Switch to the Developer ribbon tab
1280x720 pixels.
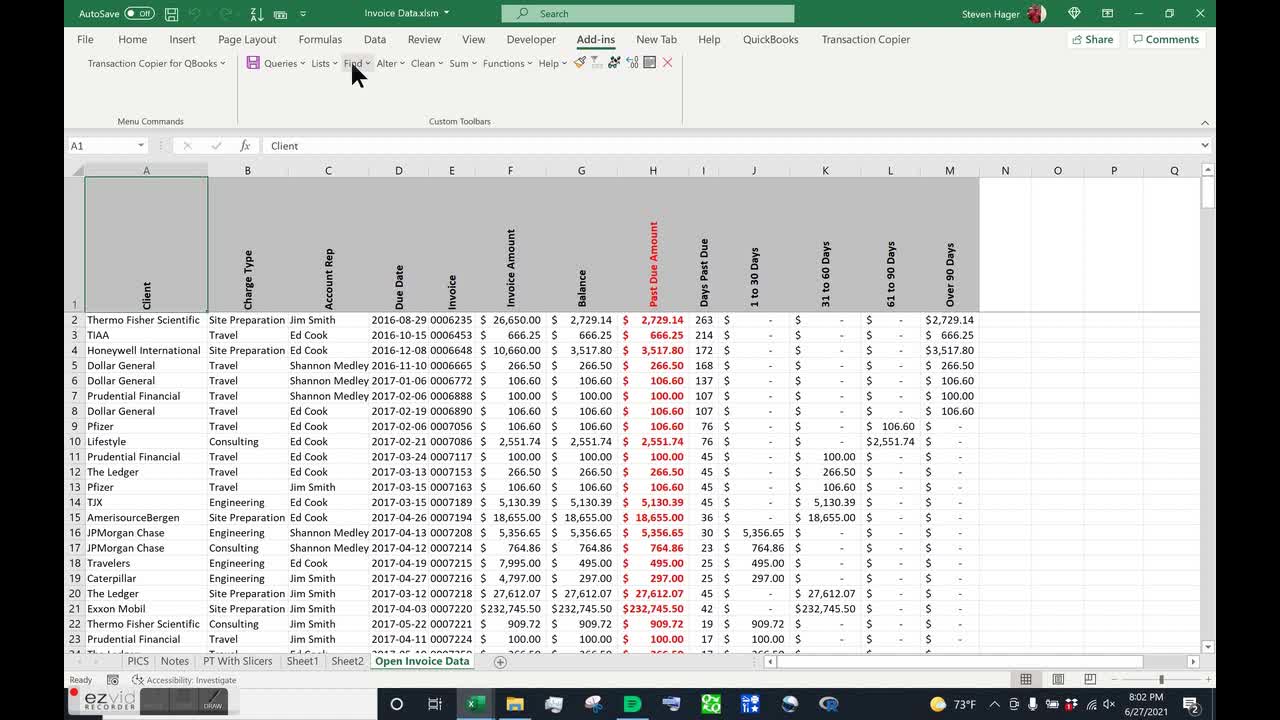tap(531, 39)
